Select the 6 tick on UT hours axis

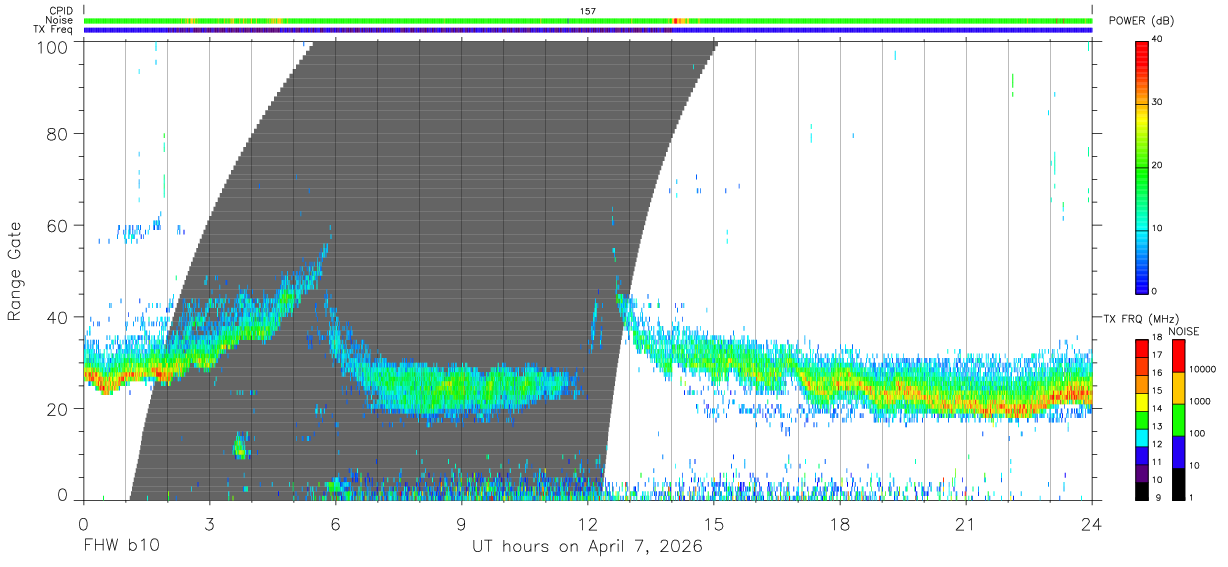[335, 524]
